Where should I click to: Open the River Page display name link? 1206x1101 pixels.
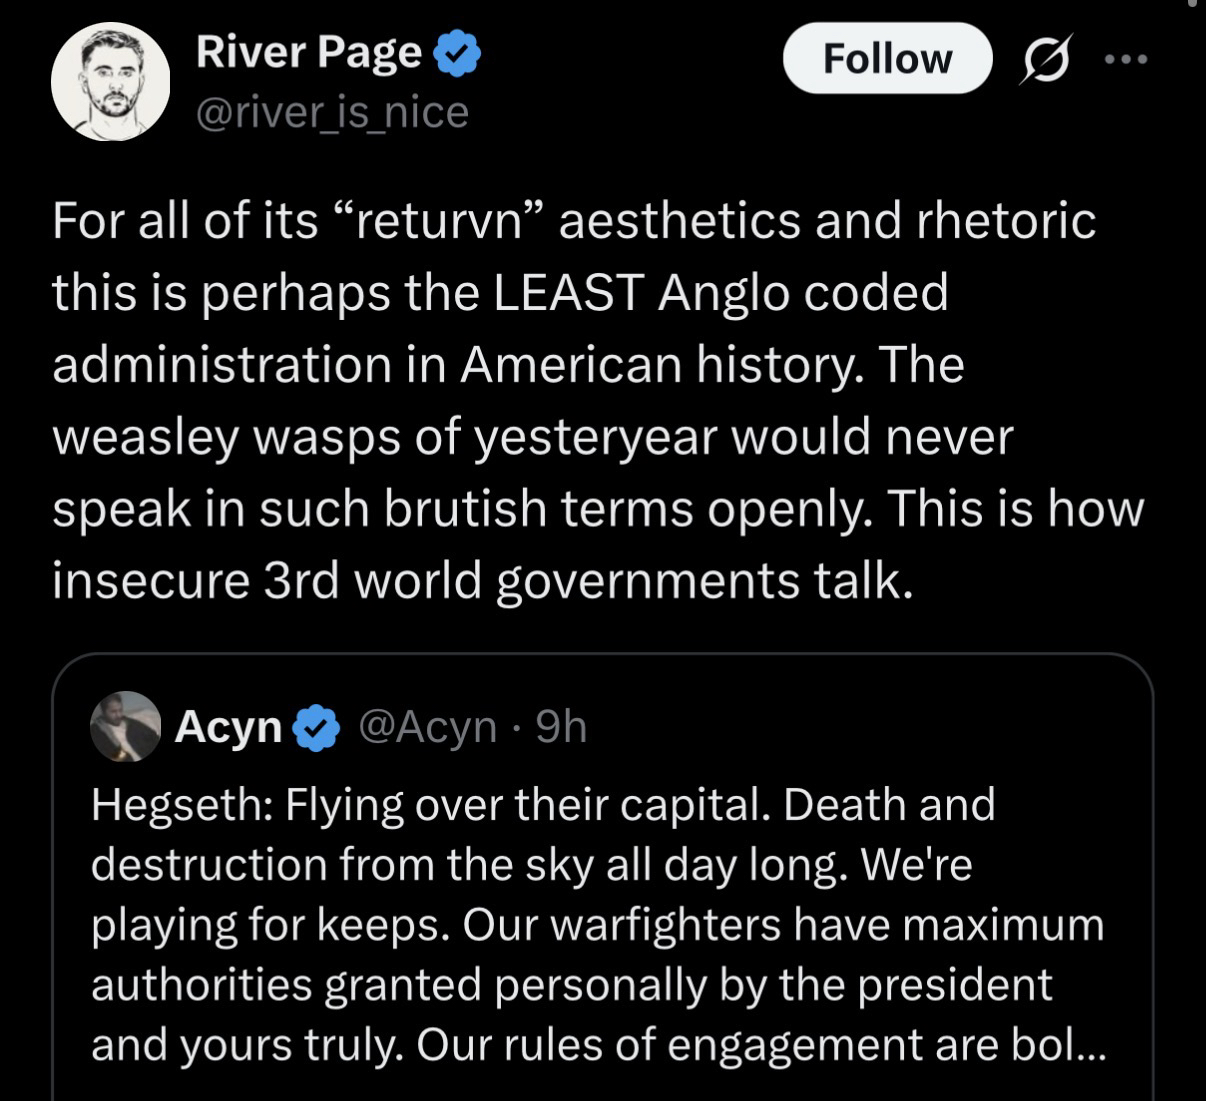(x=309, y=54)
